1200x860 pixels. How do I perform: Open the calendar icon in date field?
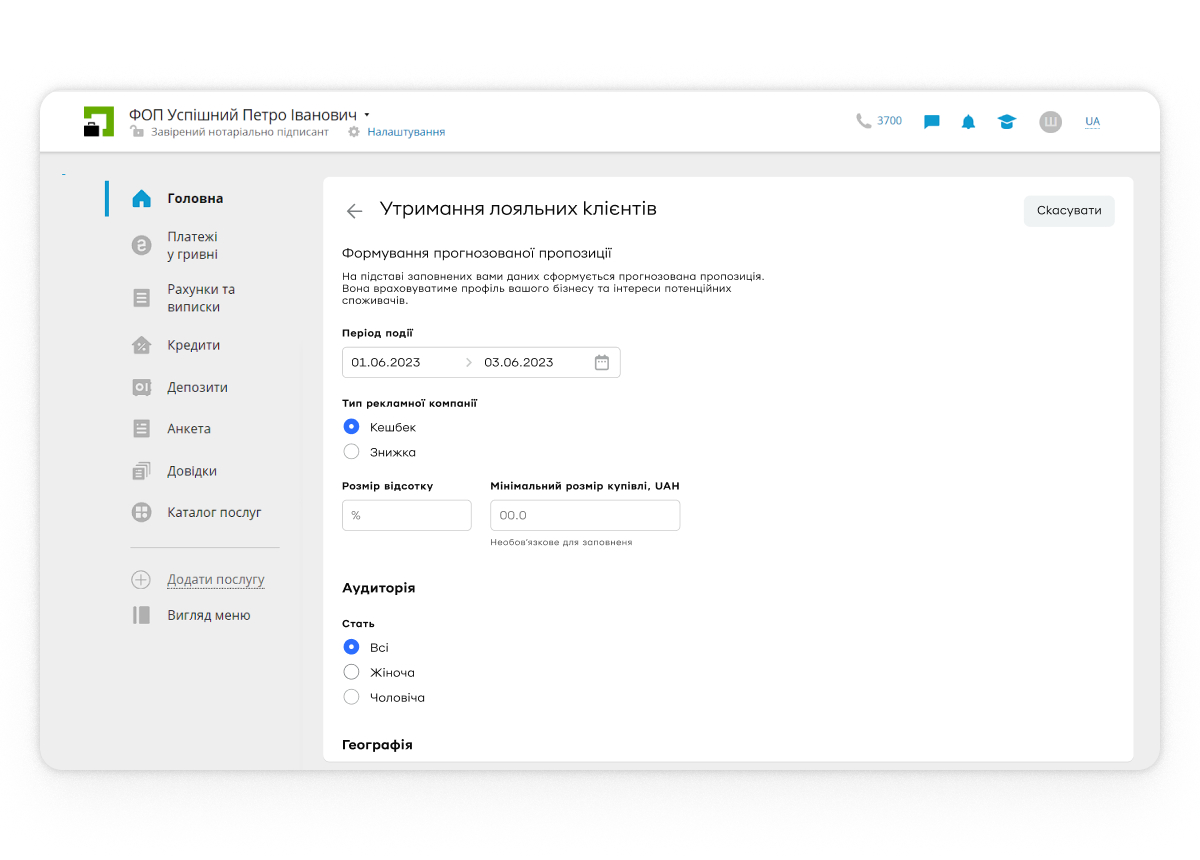(x=602, y=363)
